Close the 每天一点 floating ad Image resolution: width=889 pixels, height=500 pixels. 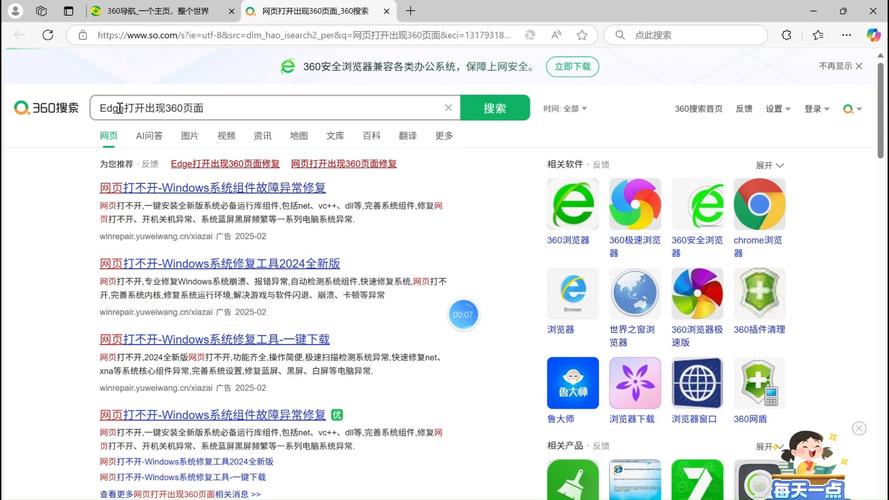(x=859, y=429)
